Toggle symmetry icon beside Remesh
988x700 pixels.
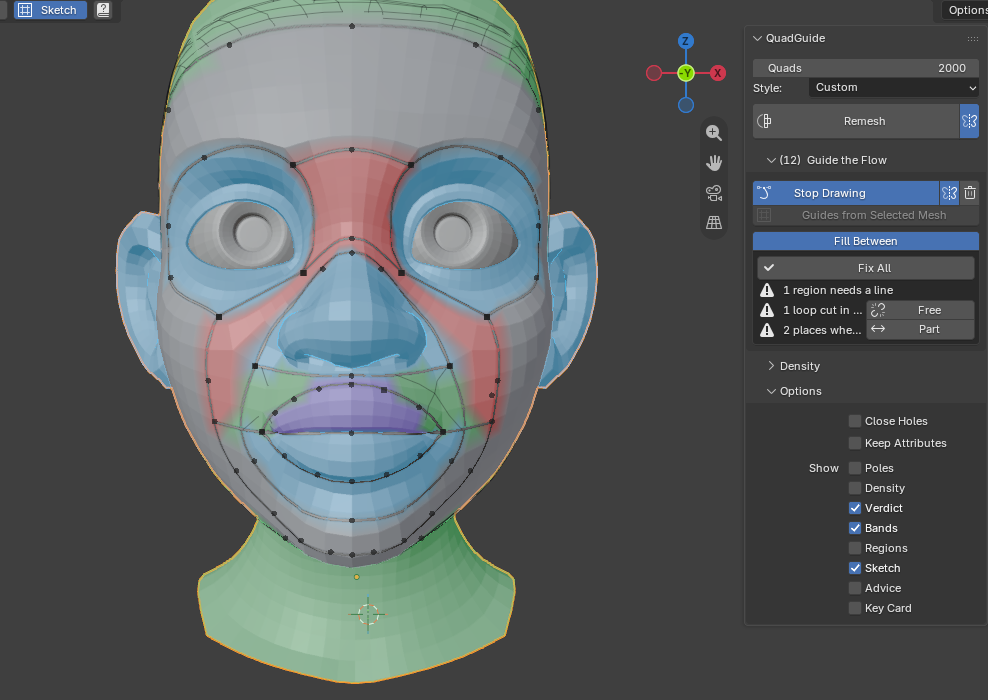pos(969,121)
